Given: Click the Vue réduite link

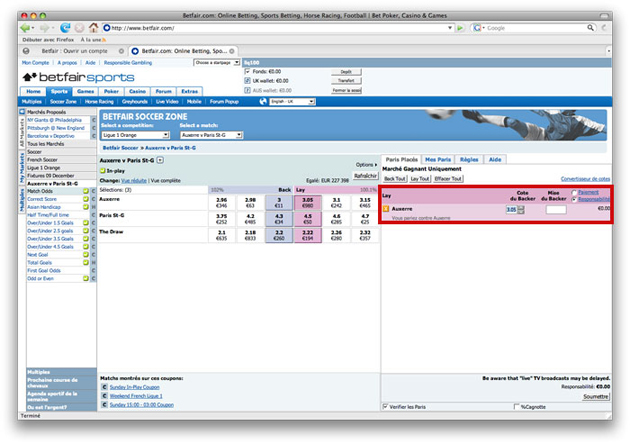Looking at the screenshot, I should coord(134,181).
